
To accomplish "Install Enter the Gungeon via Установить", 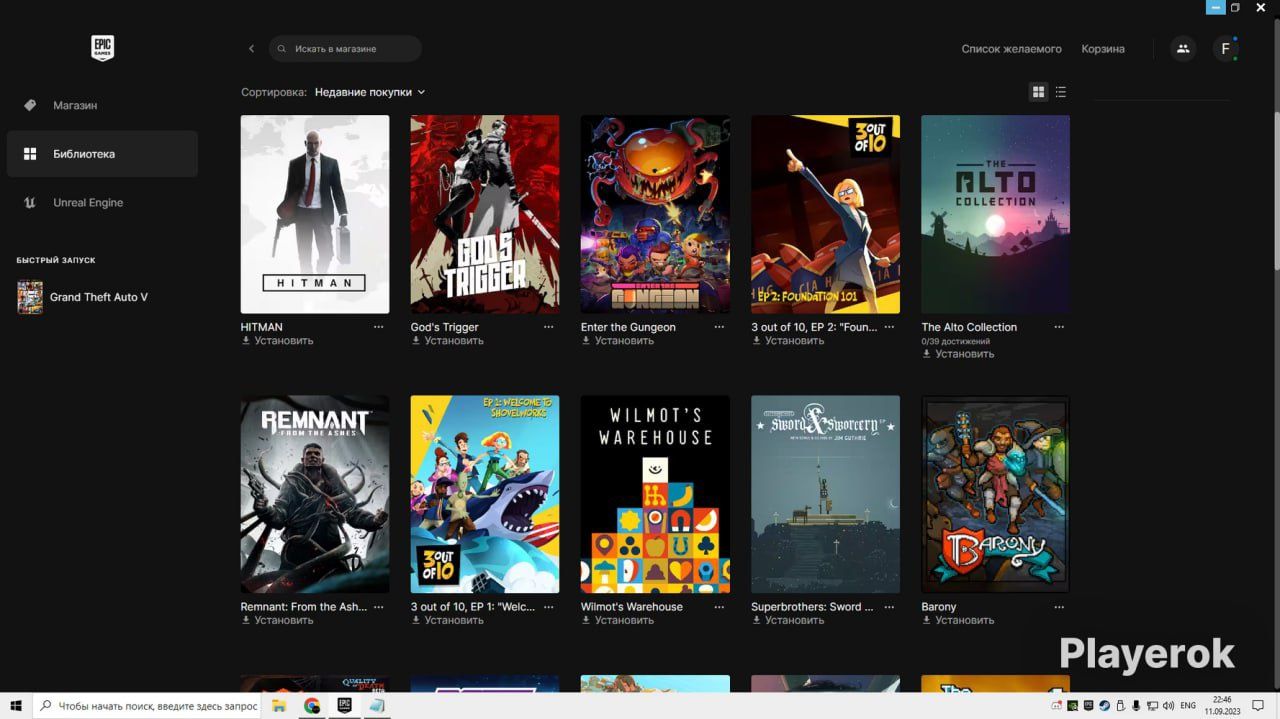I will pos(617,341).
